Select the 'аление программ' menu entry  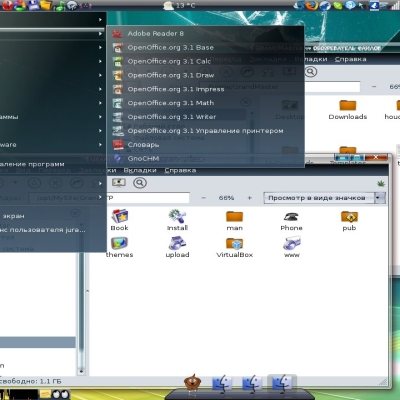point(32,164)
